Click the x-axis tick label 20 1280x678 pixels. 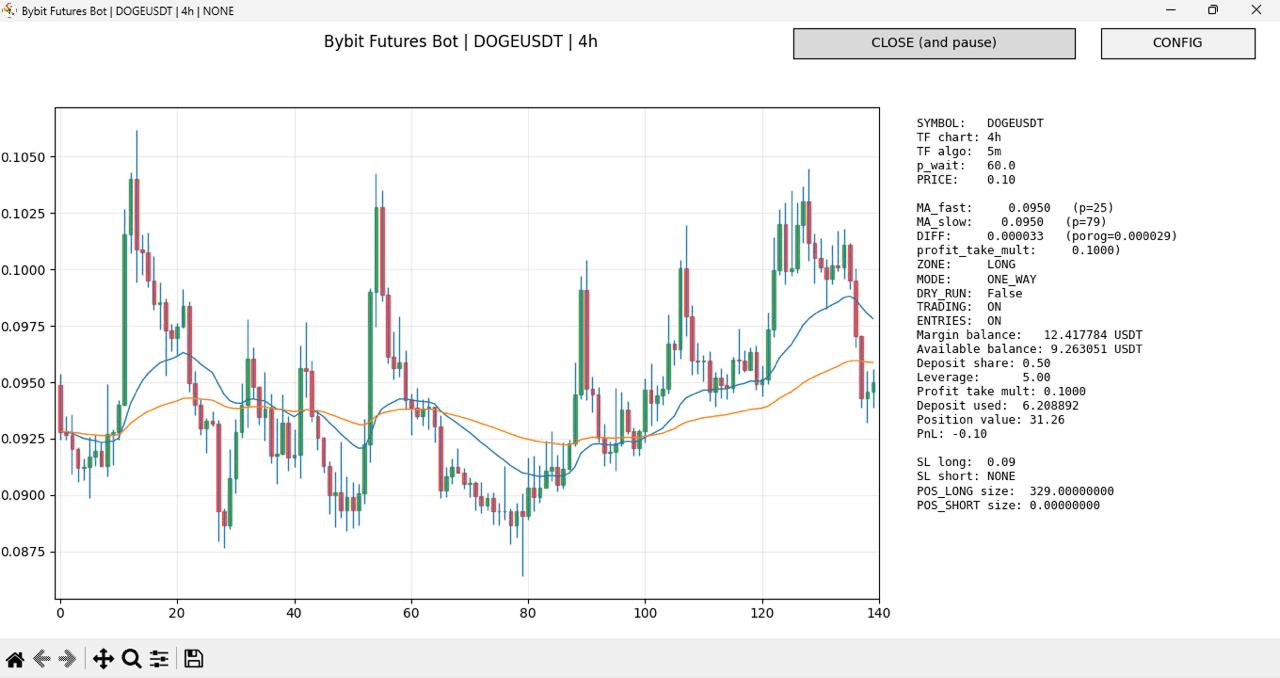177,612
